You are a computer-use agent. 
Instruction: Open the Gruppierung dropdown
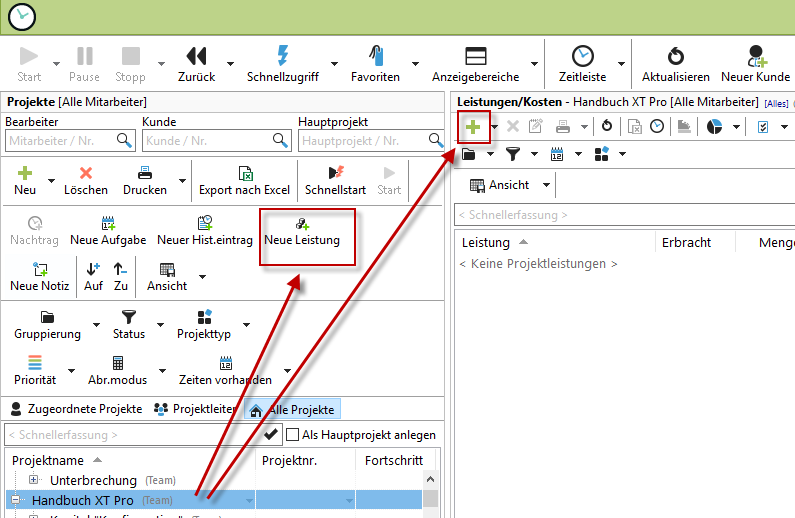coord(47,326)
